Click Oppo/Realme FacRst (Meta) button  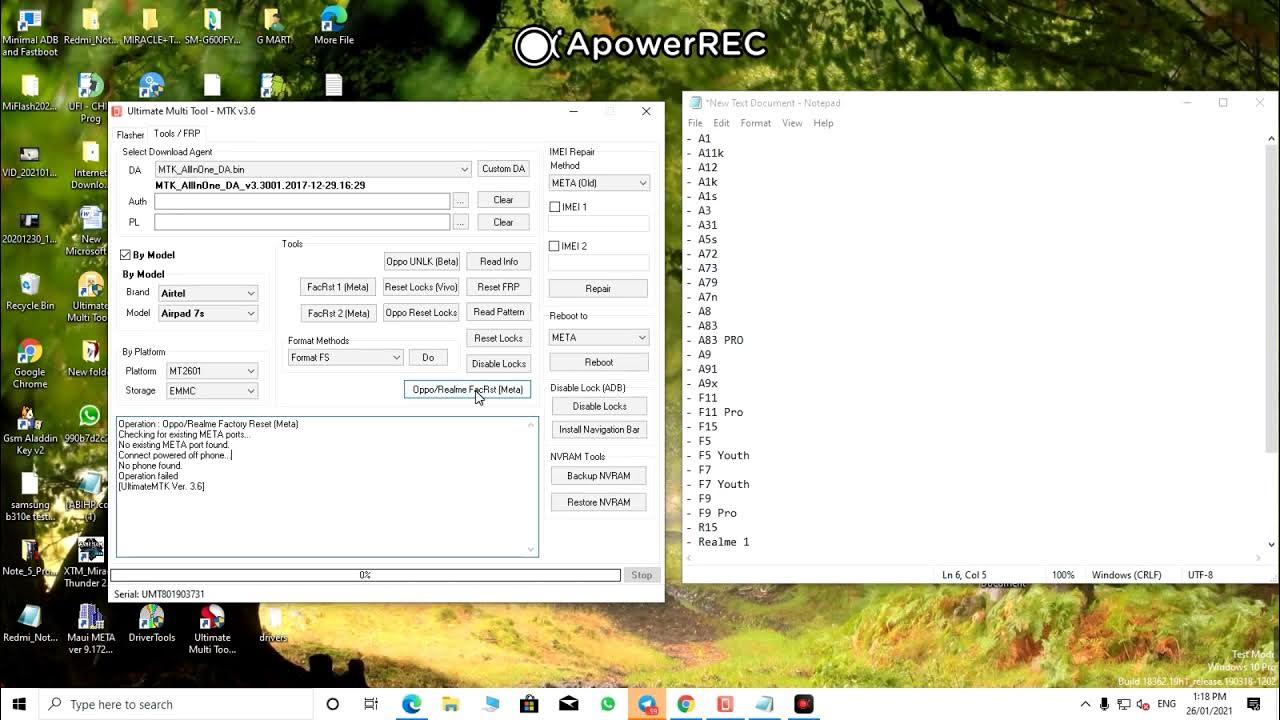pos(467,389)
